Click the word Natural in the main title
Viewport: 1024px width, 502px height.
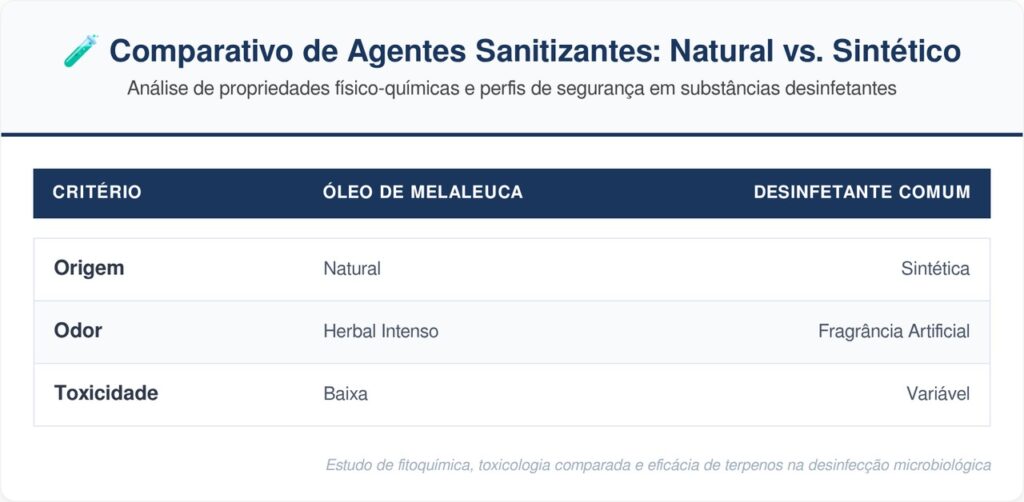click(x=722, y=51)
